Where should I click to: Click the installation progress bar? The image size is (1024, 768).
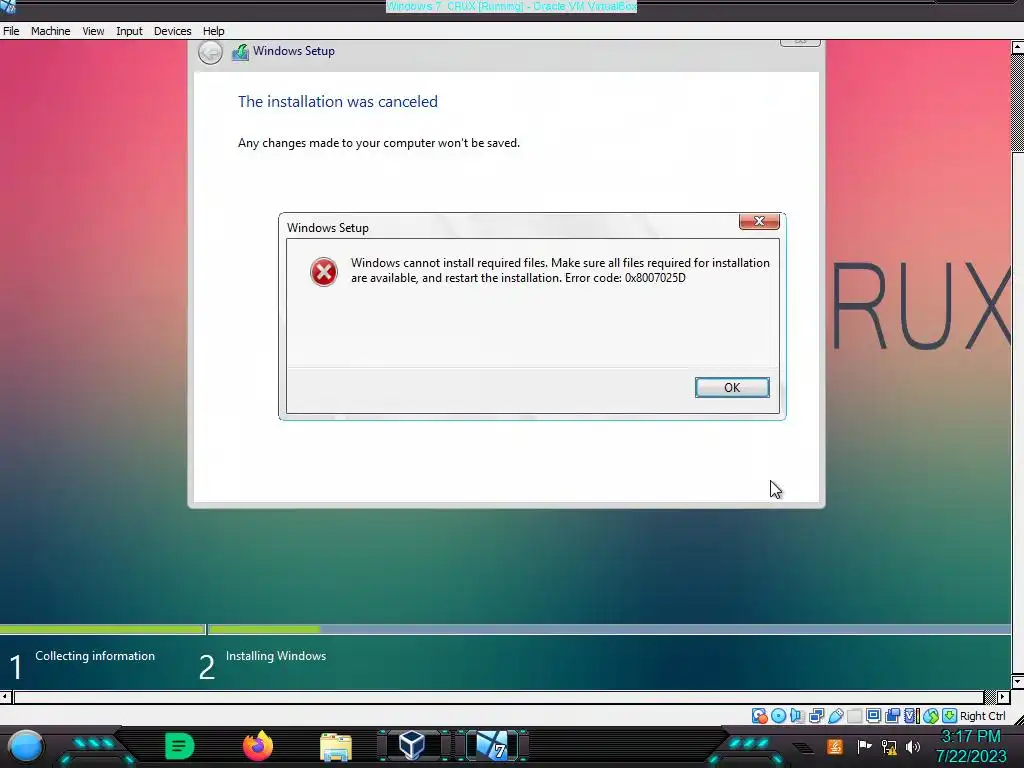click(x=505, y=630)
